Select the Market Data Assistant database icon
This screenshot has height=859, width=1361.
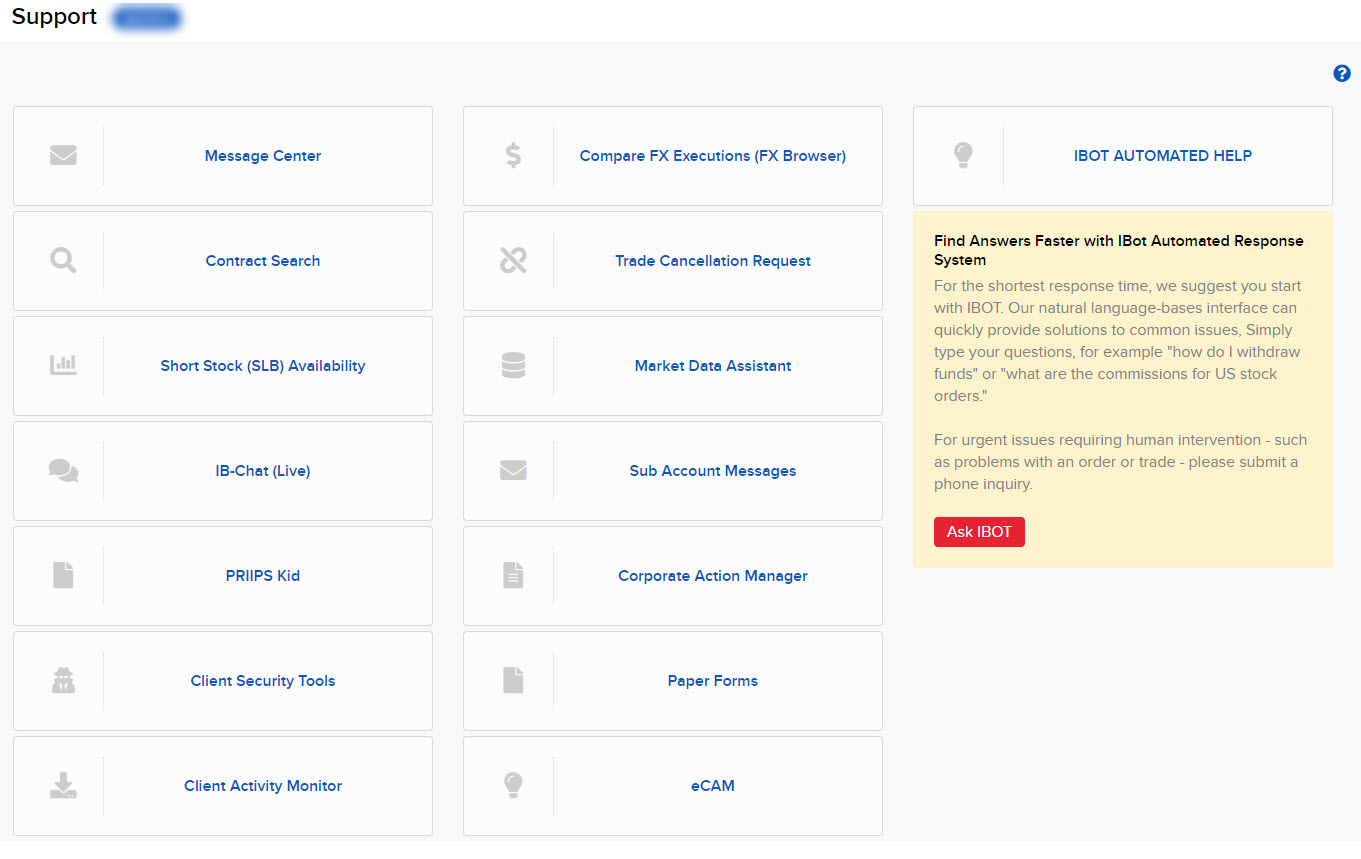[x=513, y=365]
